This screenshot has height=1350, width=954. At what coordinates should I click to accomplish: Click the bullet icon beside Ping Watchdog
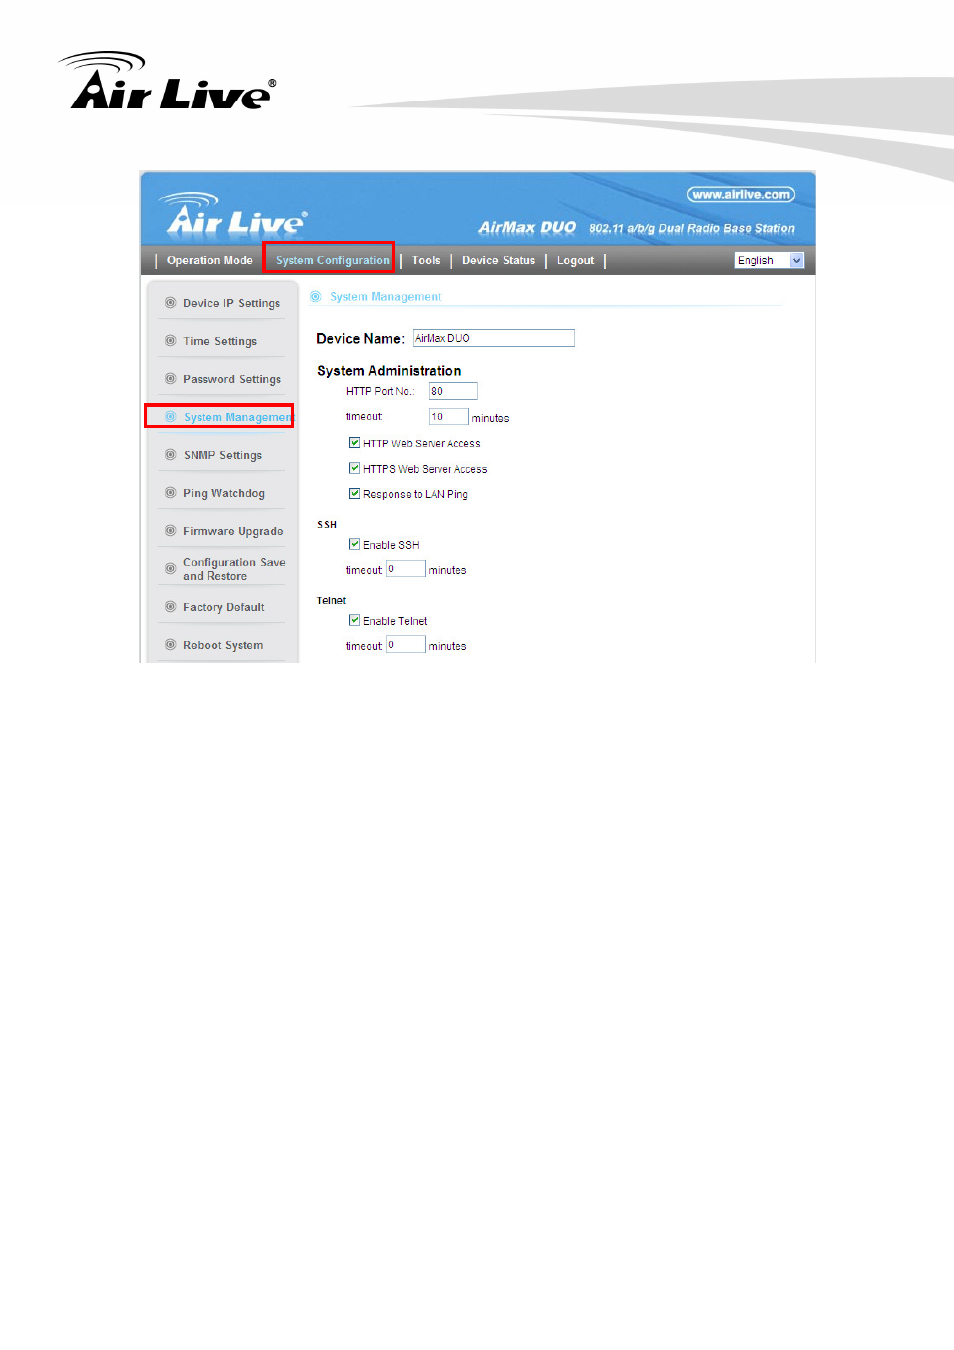coord(170,493)
